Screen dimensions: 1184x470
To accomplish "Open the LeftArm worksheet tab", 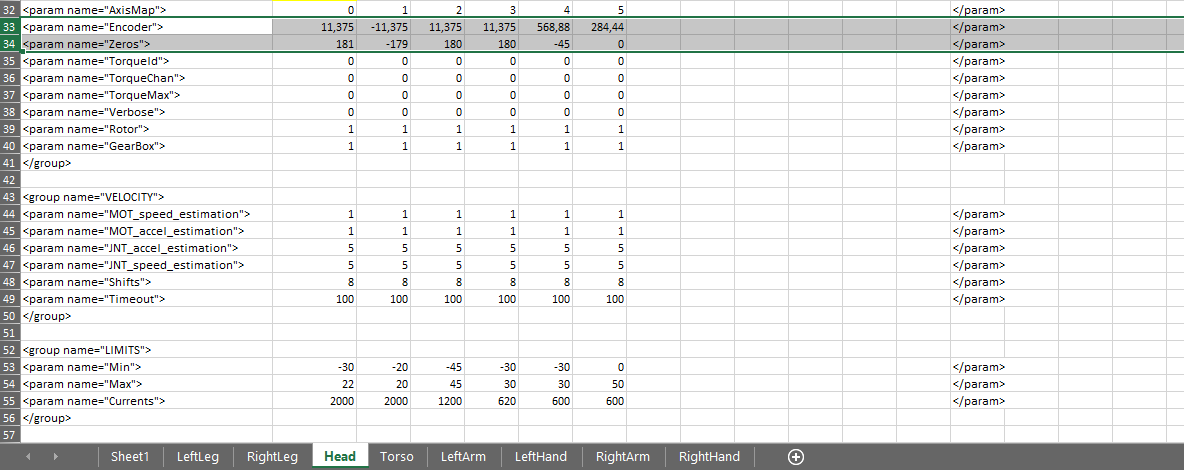I will click(x=463, y=457).
